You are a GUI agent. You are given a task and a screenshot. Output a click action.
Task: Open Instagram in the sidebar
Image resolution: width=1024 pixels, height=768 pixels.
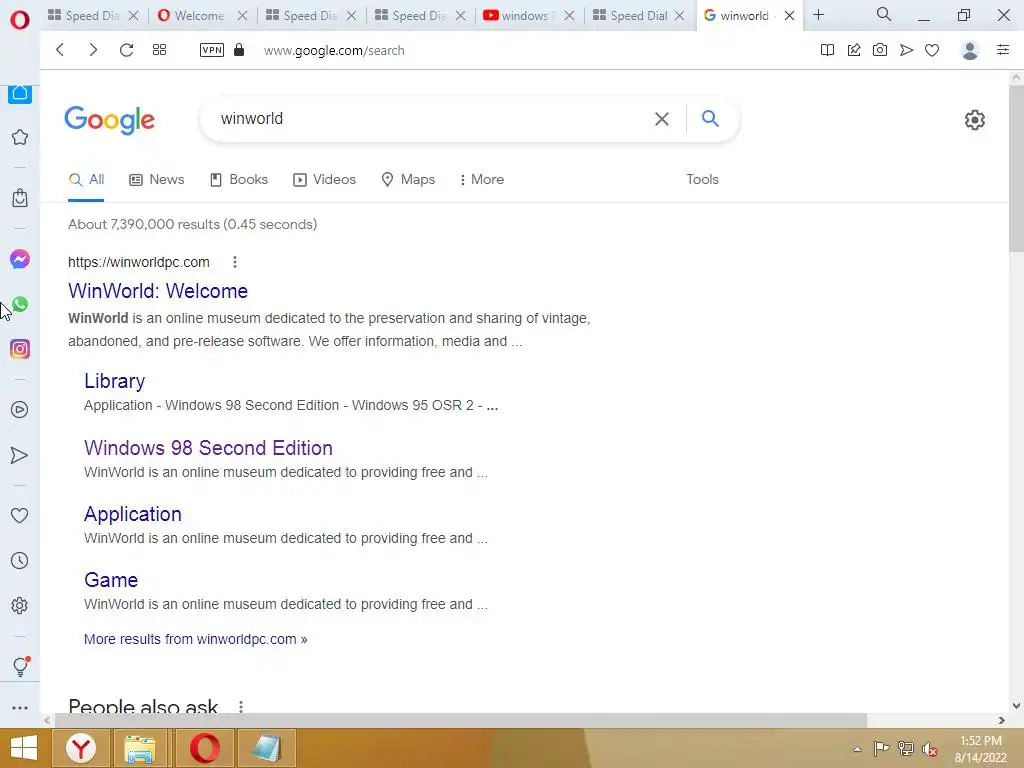[x=20, y=349]
